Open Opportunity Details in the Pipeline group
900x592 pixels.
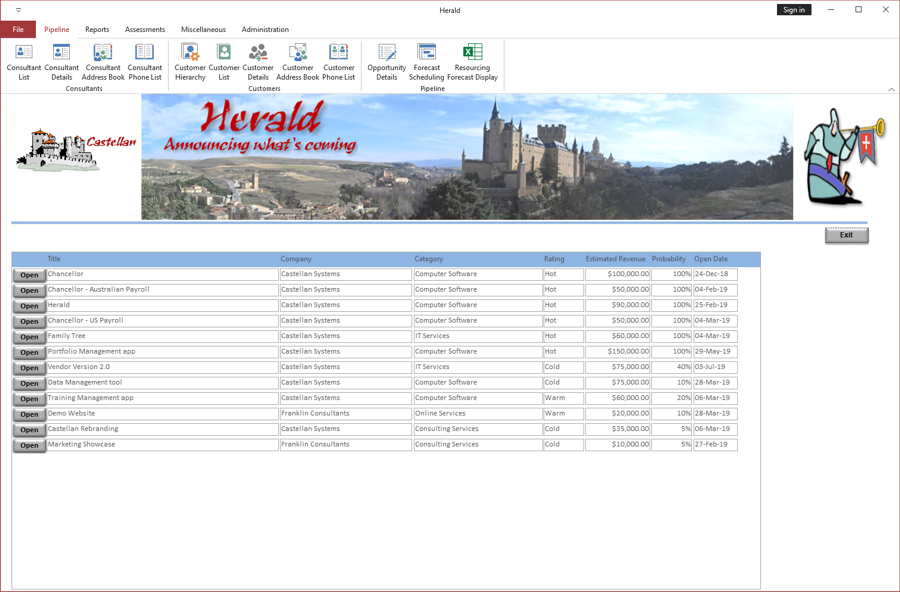[387, 62]
